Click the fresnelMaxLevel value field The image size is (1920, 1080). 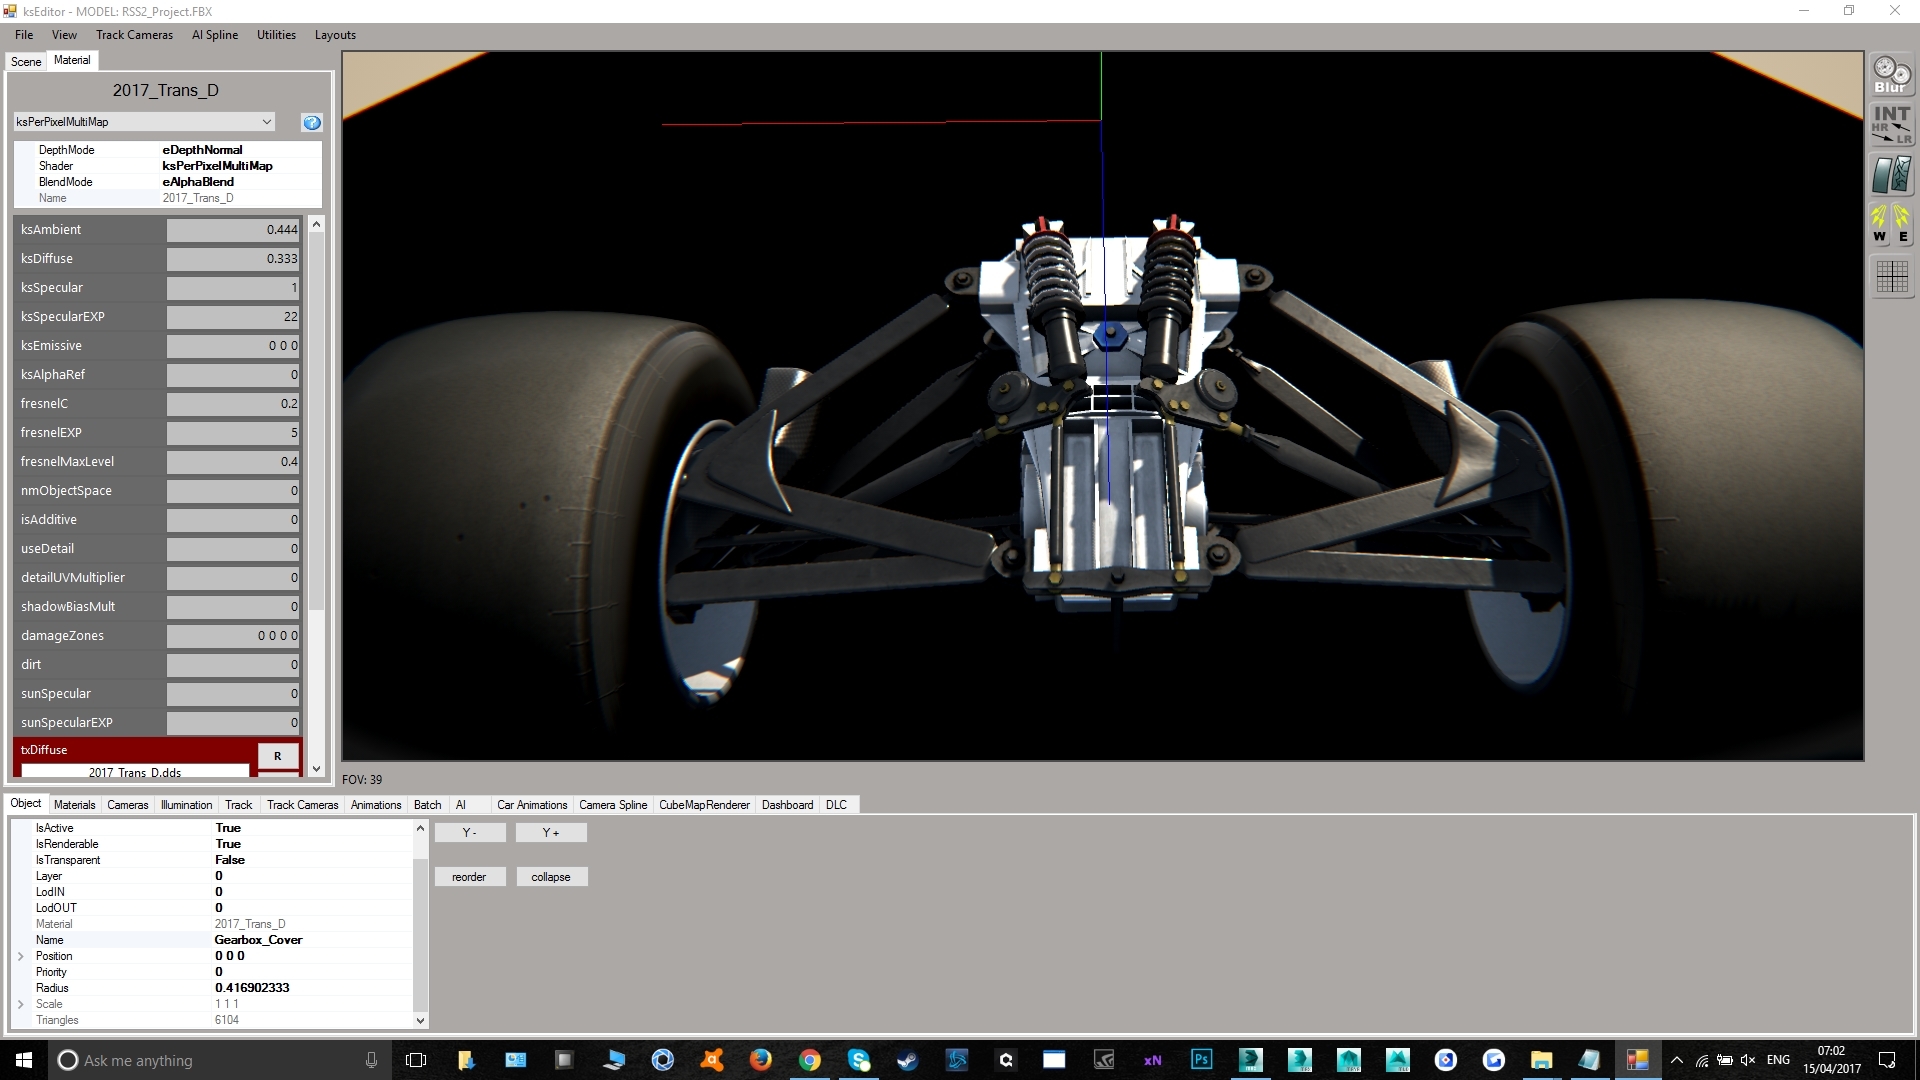tap(233, 462)
